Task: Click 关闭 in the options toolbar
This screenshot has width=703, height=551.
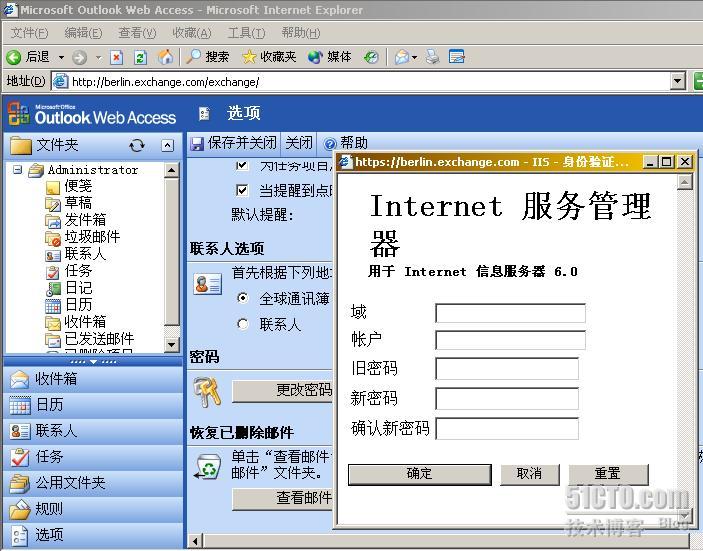Action: pyautogui.click(x=299, y=143)
